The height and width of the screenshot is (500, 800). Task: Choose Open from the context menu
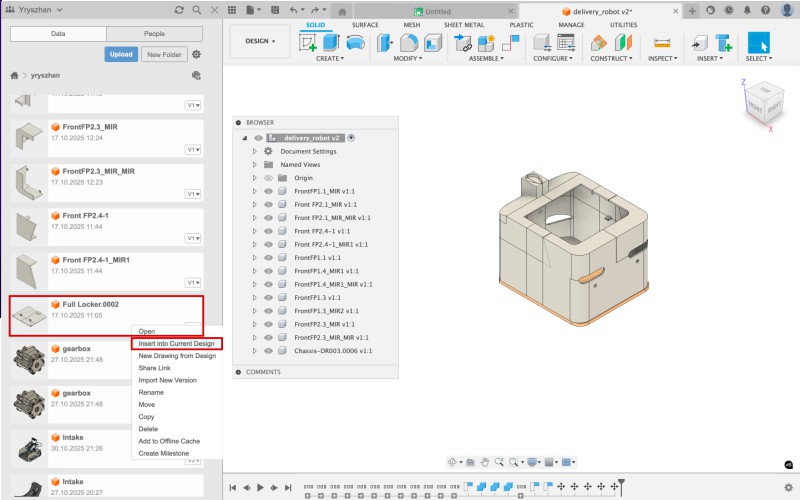point(147,331)
